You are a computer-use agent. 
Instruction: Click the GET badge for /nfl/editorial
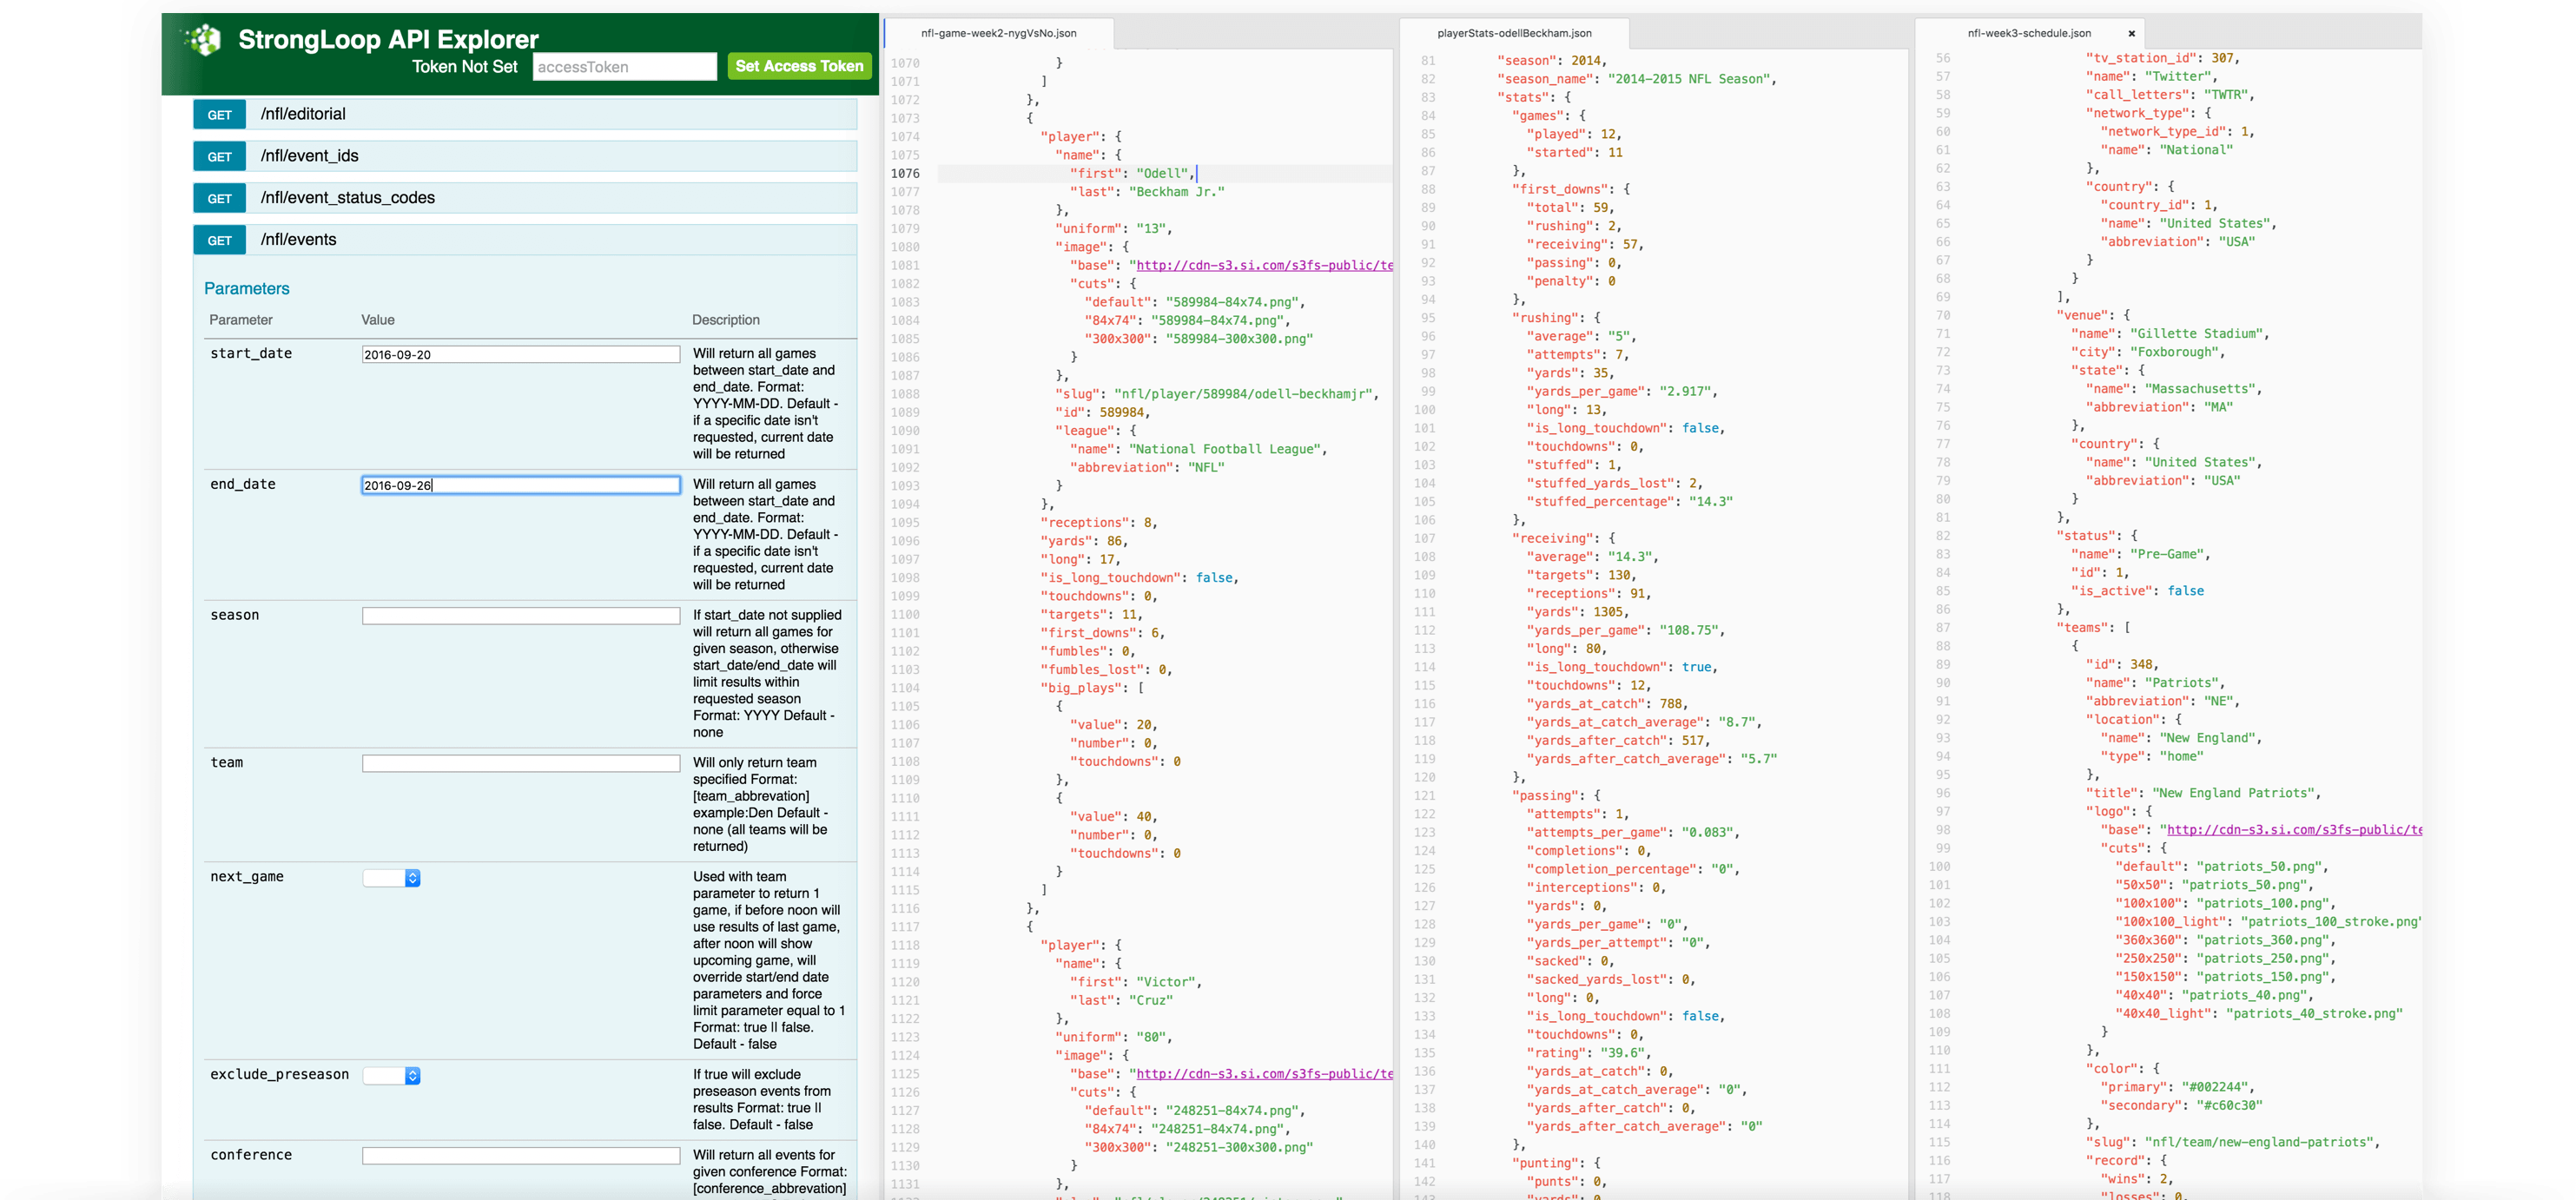click(x=219, y=115)
